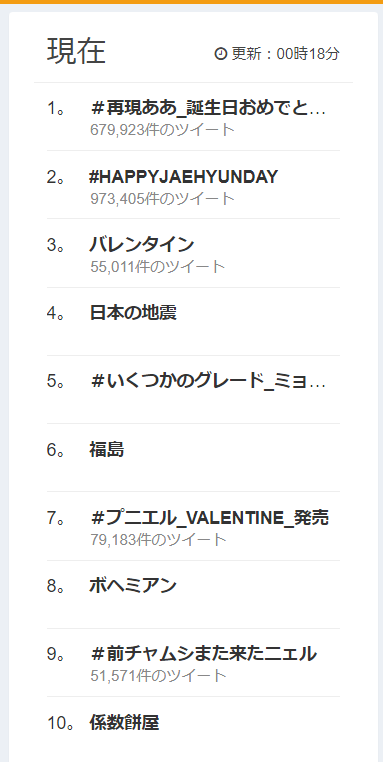Click the 55,011件のツイート count
The image size is (383, 762).
(157, 267)
